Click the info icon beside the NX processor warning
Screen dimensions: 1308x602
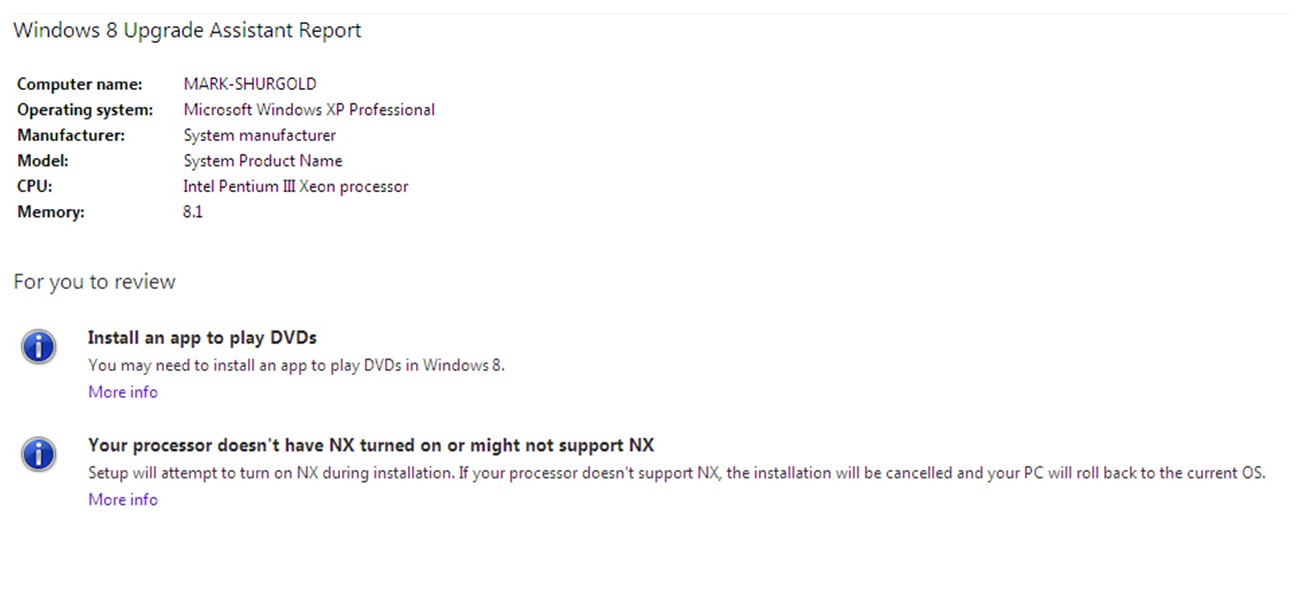[38, 454]
